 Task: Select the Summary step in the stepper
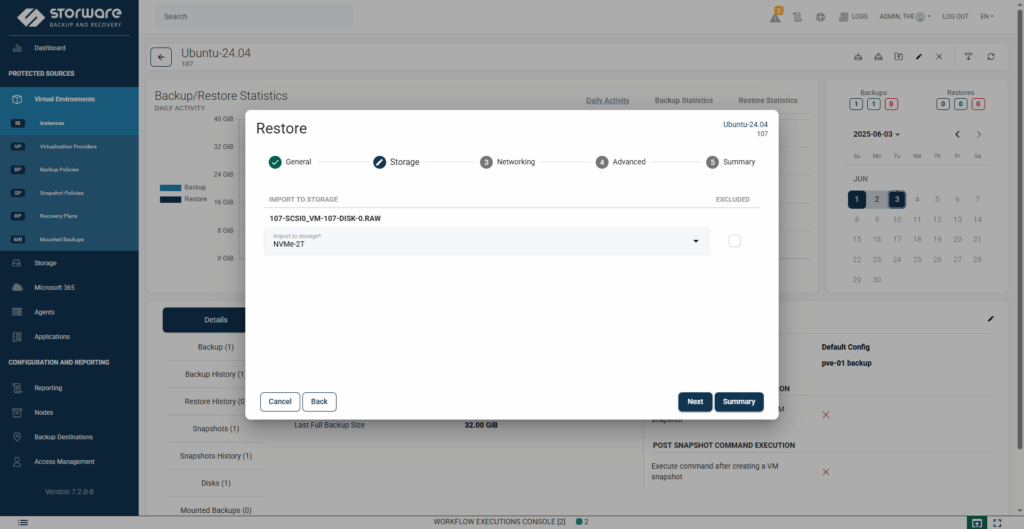tap(731, 162)
